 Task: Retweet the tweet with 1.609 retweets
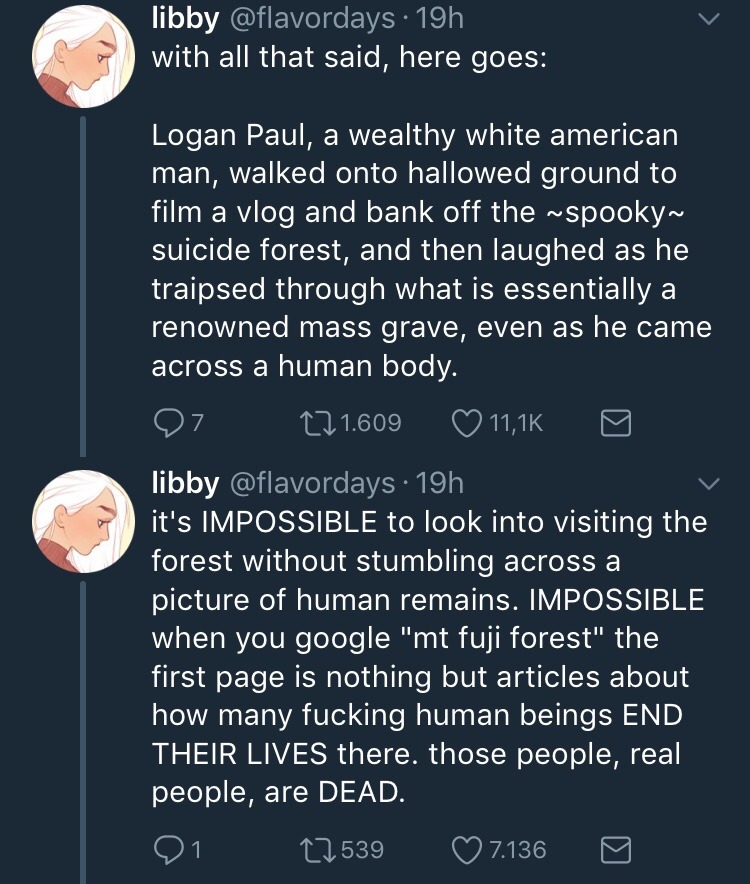click(307, 423)
